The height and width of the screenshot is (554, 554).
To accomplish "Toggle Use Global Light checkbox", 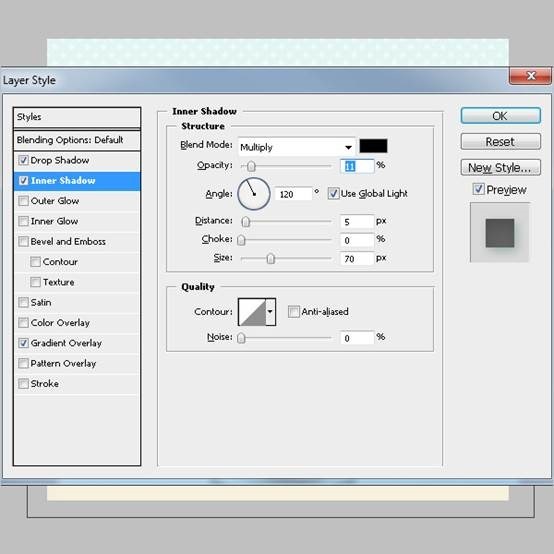I will tap(333, 193).
